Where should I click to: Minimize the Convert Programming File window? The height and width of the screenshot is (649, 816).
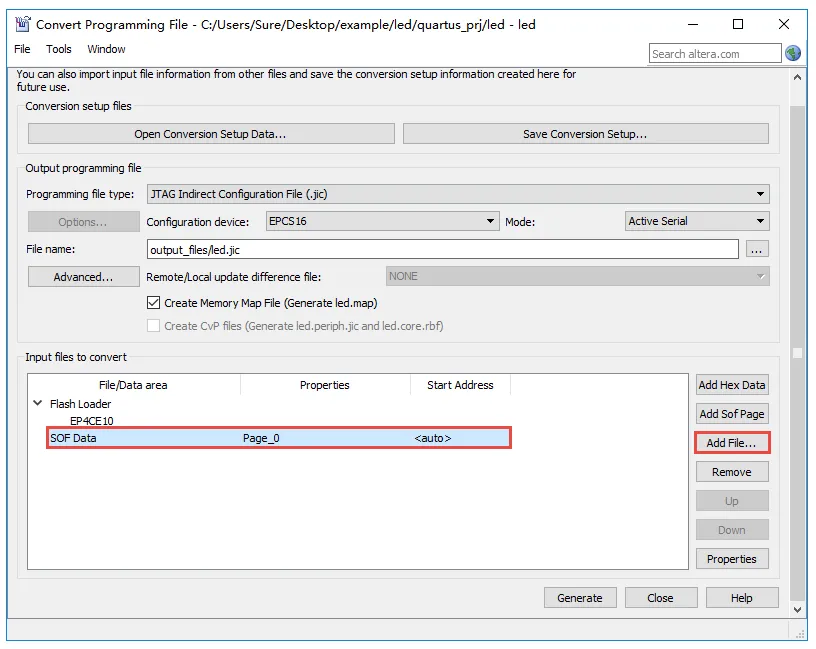[693, 24]
